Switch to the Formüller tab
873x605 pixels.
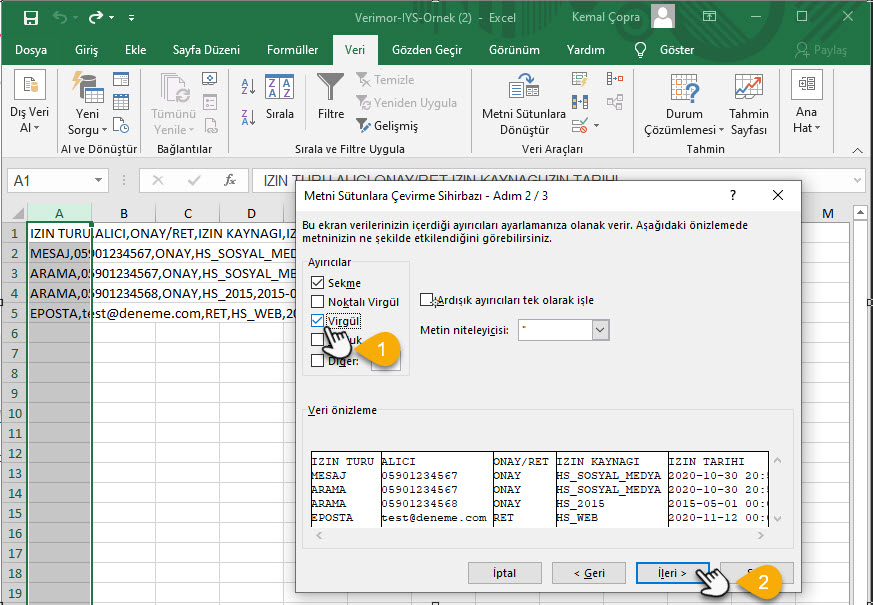pyautogui.click(x=292, y=50)
